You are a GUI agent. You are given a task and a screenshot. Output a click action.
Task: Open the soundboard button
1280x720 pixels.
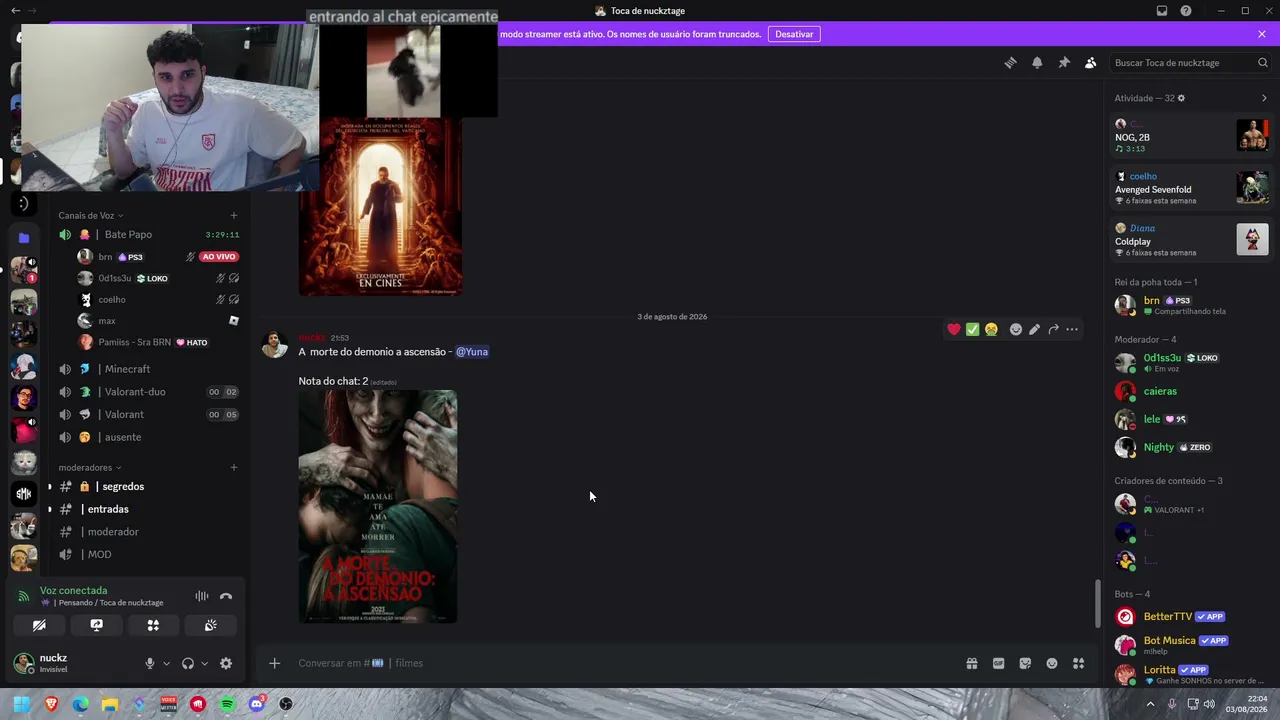211,625
